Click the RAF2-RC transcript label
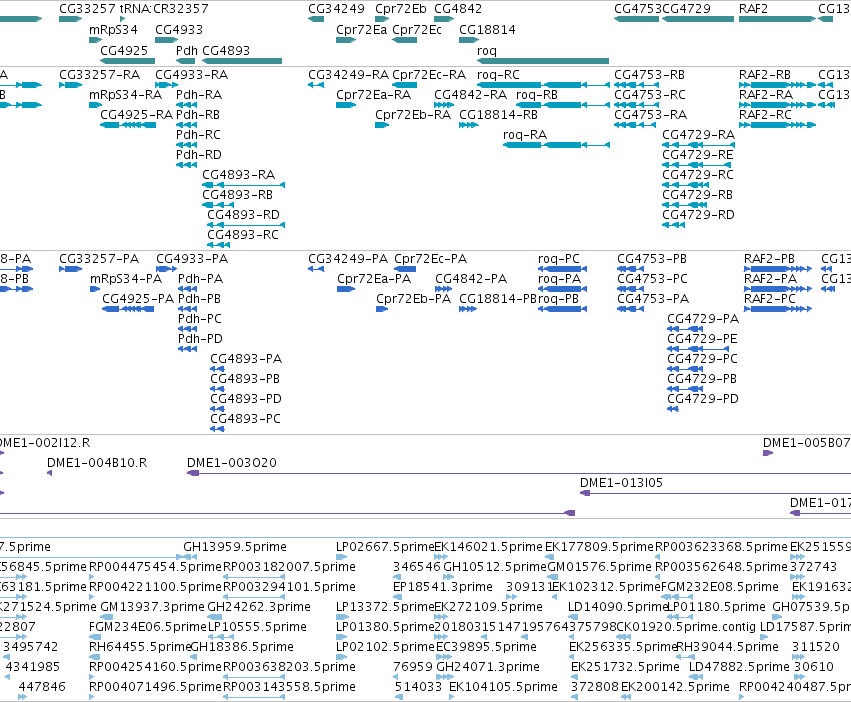The width and height of the screenshot is (851, 702). pyautogui.click(x=765, y=115)
